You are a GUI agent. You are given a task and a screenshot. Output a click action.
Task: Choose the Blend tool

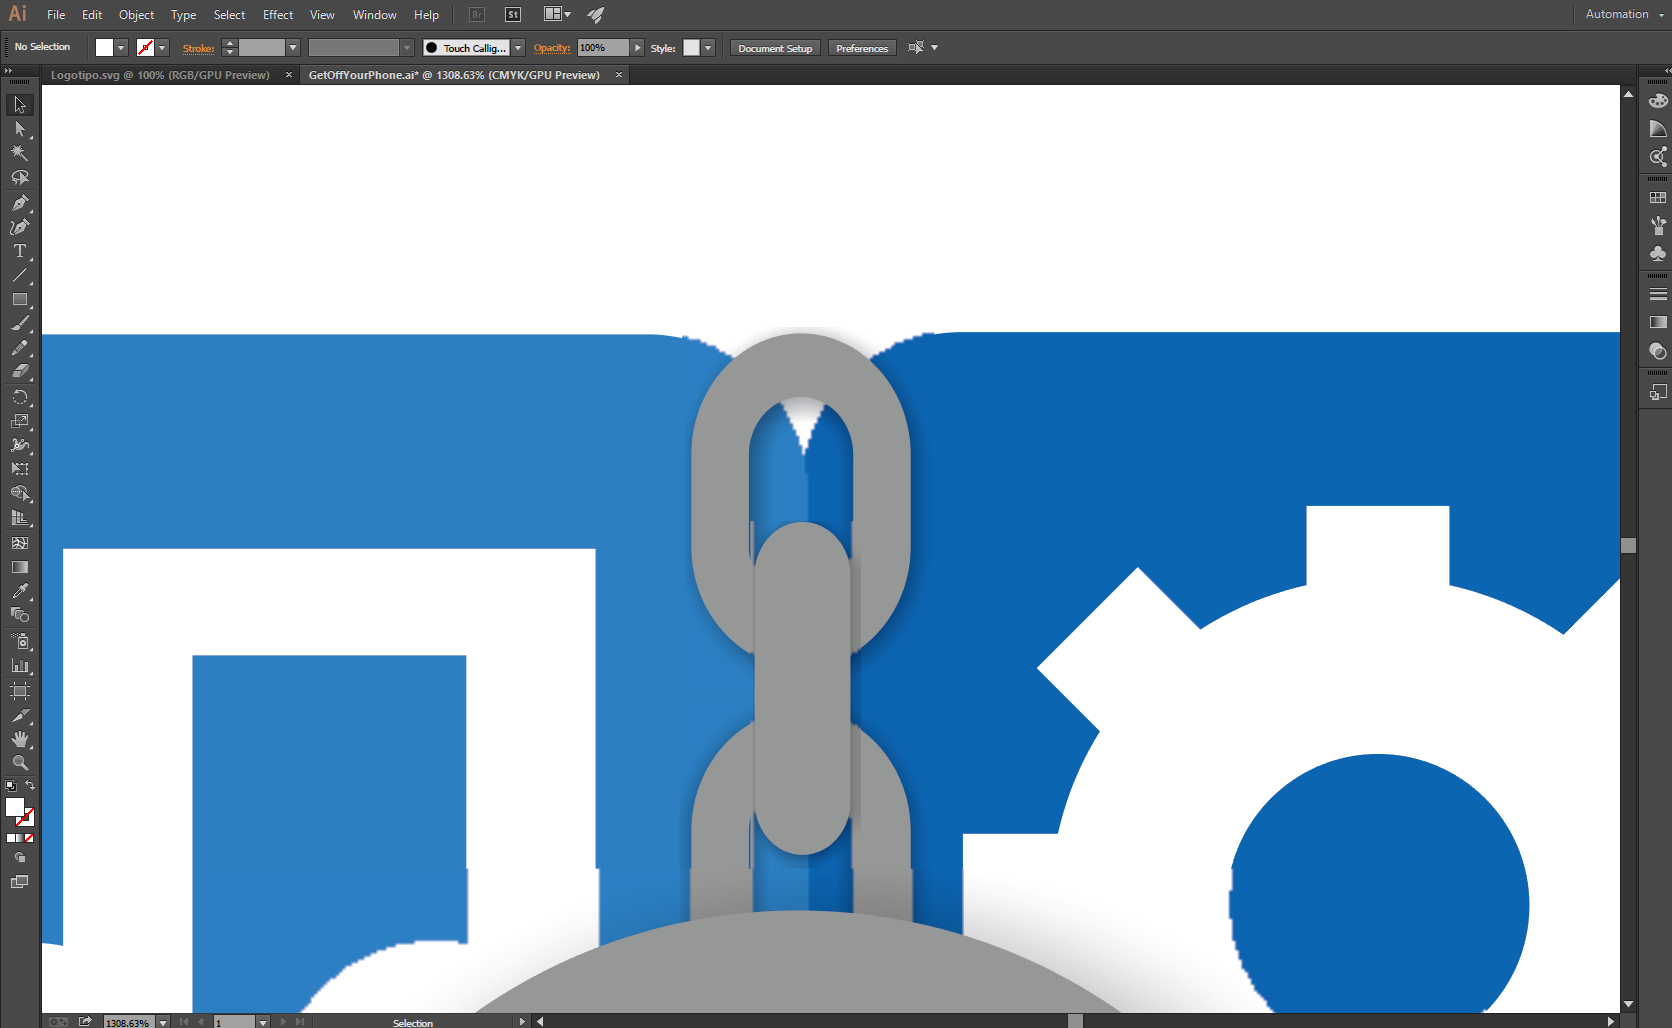(x=20, y=615)
